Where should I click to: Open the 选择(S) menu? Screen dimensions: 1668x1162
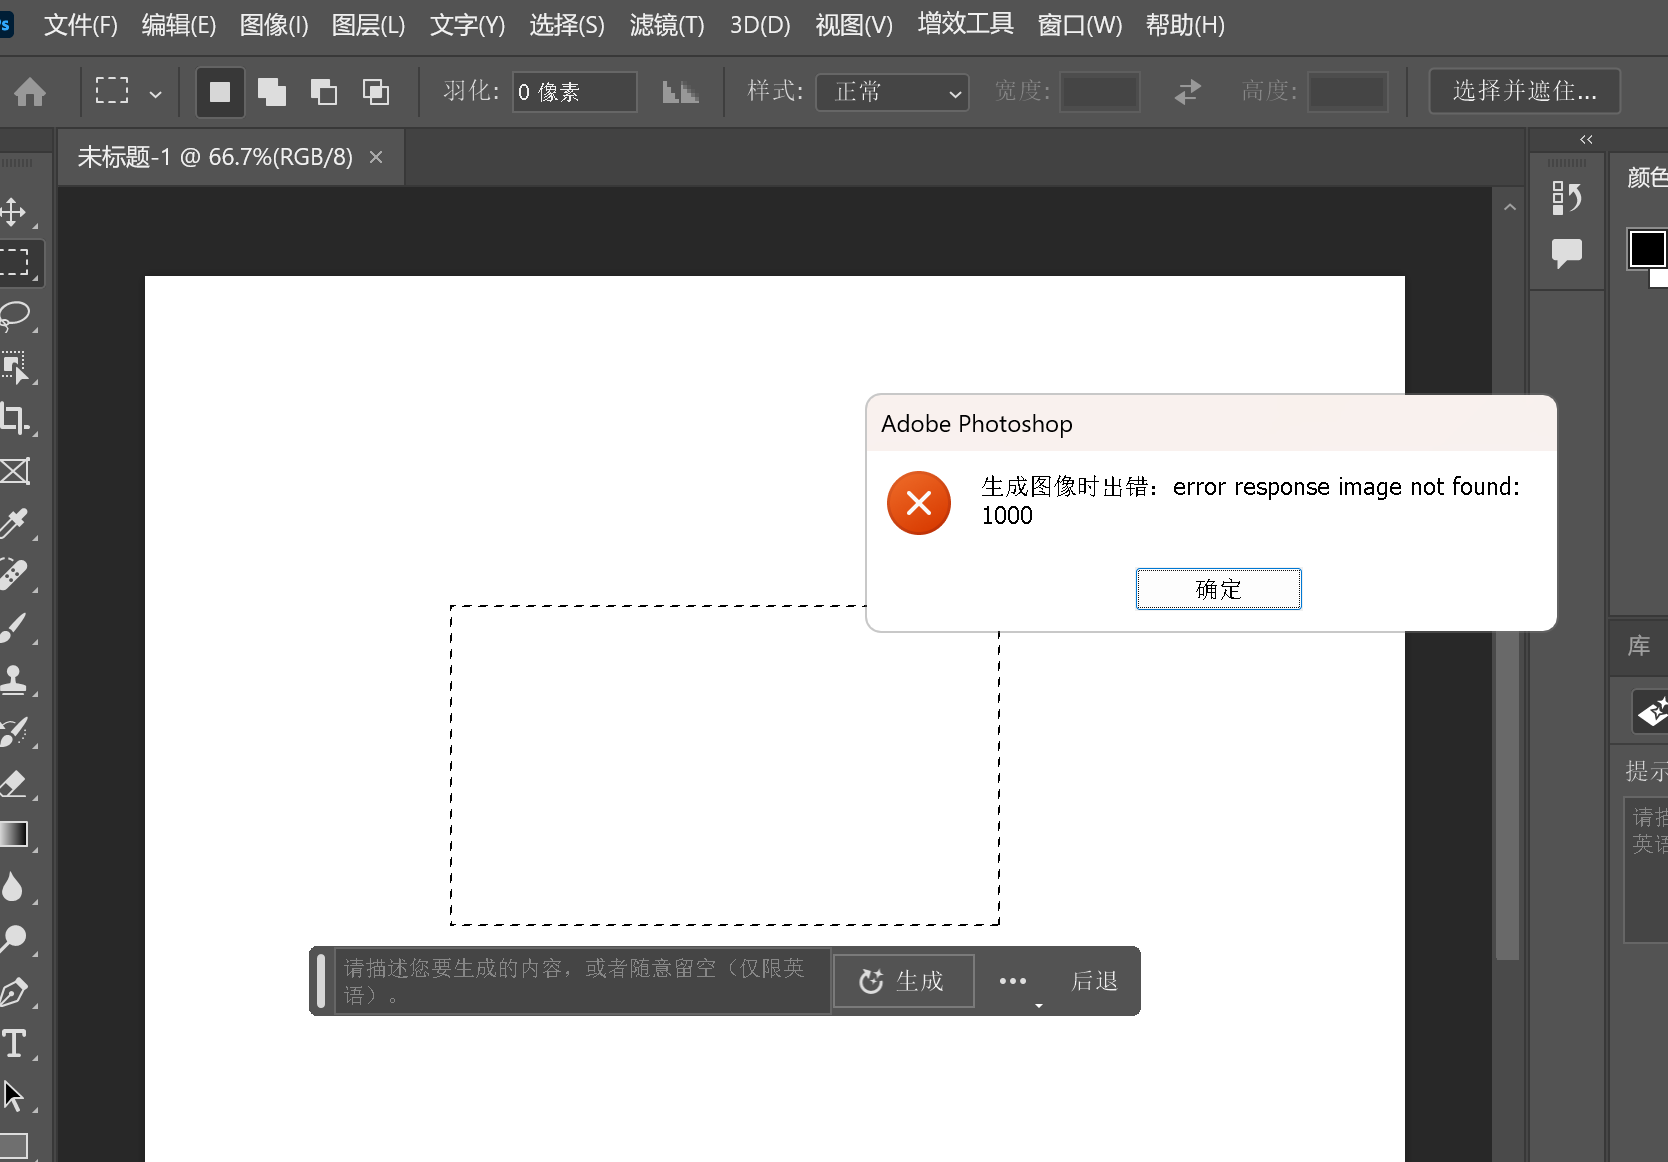coord(567,25)
